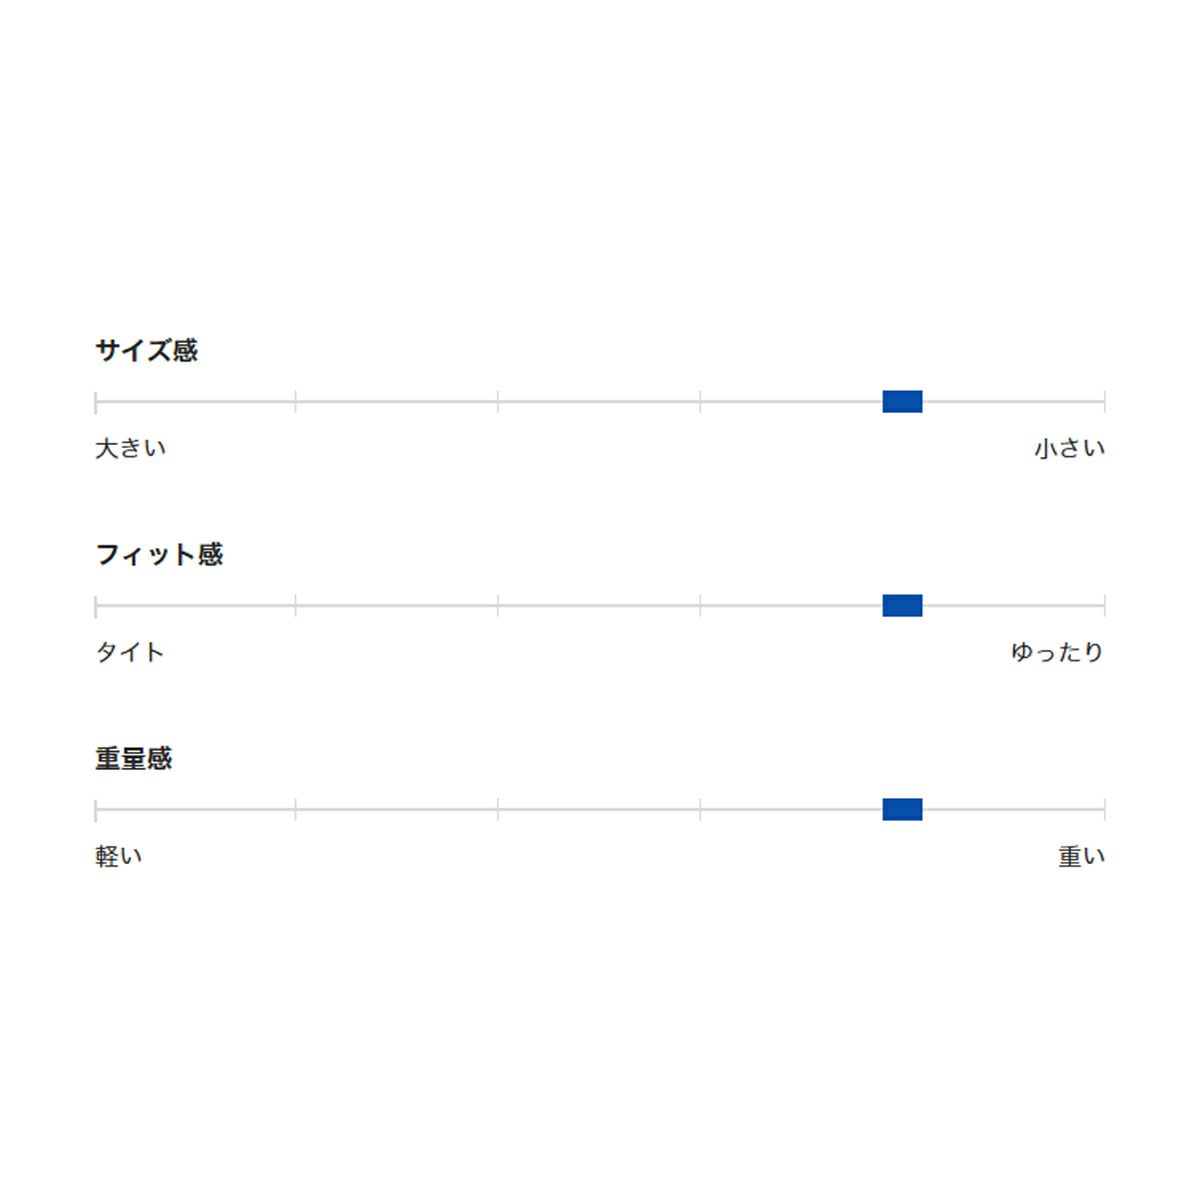This screenshot has height=1200, width=1200.
Task: Click the 小さい label under size slider
Action: pos(1069,448)
